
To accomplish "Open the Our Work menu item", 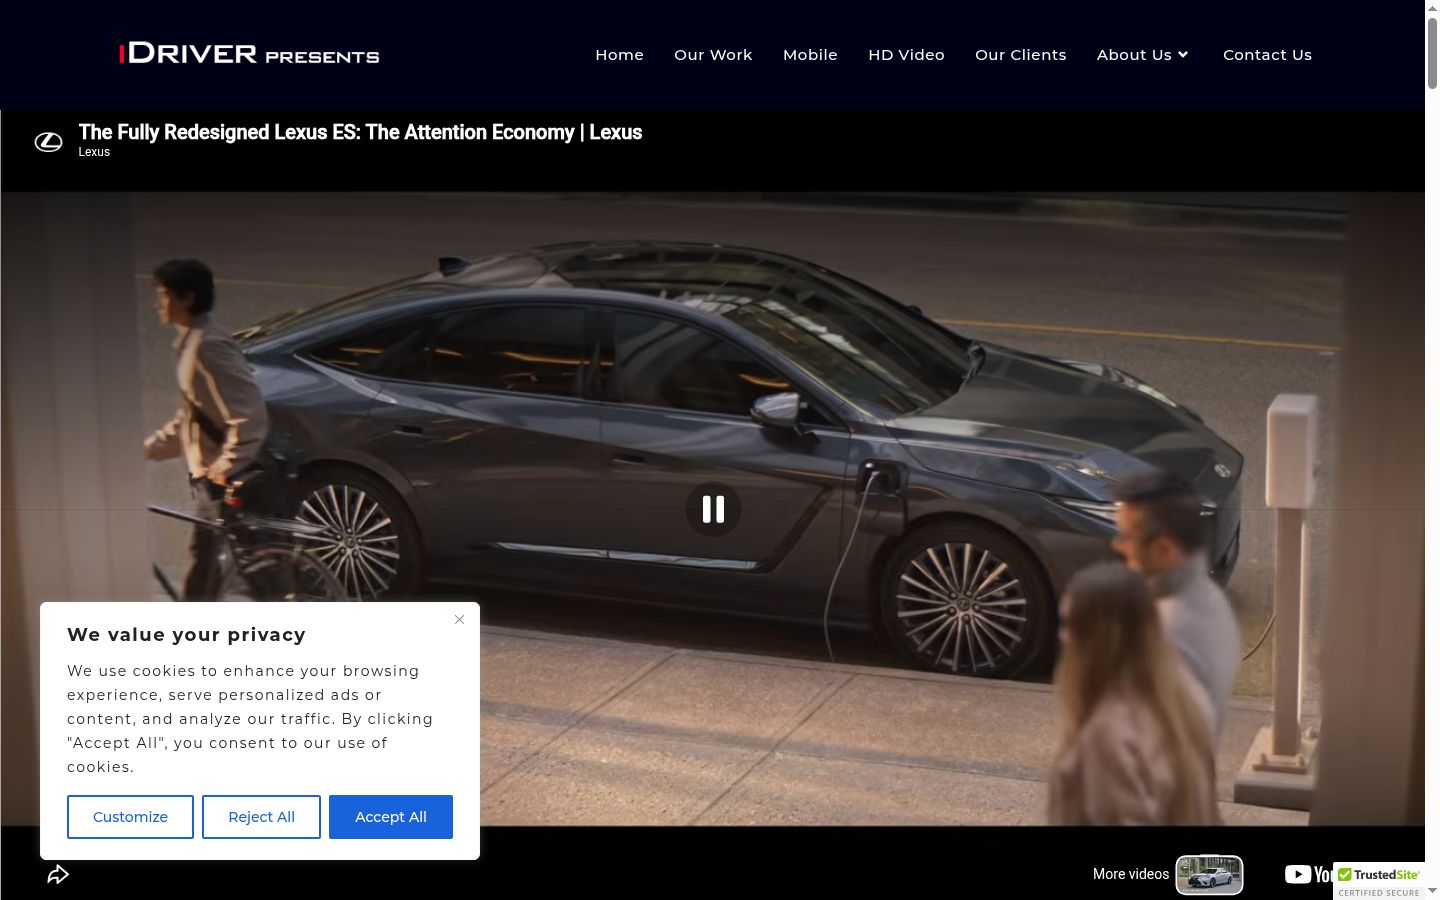I will (x=713, y=55).
